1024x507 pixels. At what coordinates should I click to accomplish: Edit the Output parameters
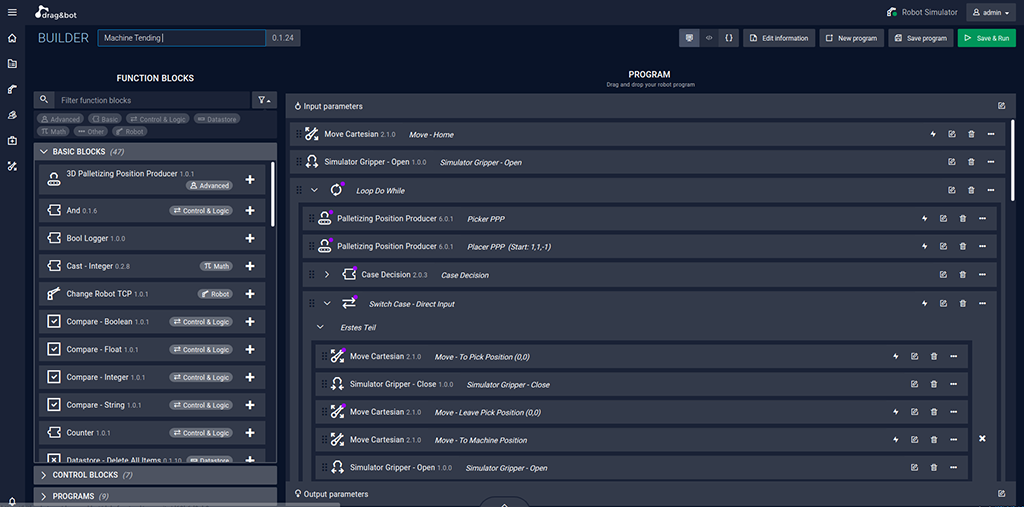[x=1002, y=493]
